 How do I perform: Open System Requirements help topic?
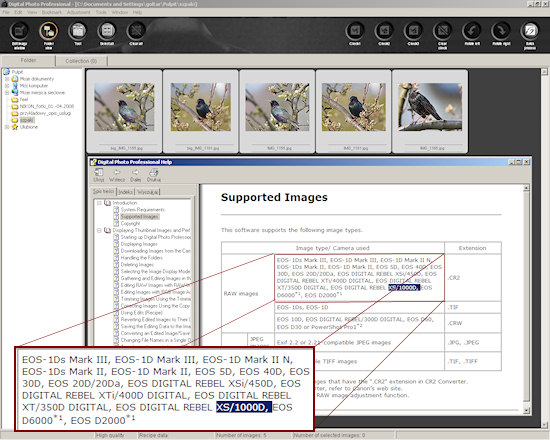click(142, 210)
